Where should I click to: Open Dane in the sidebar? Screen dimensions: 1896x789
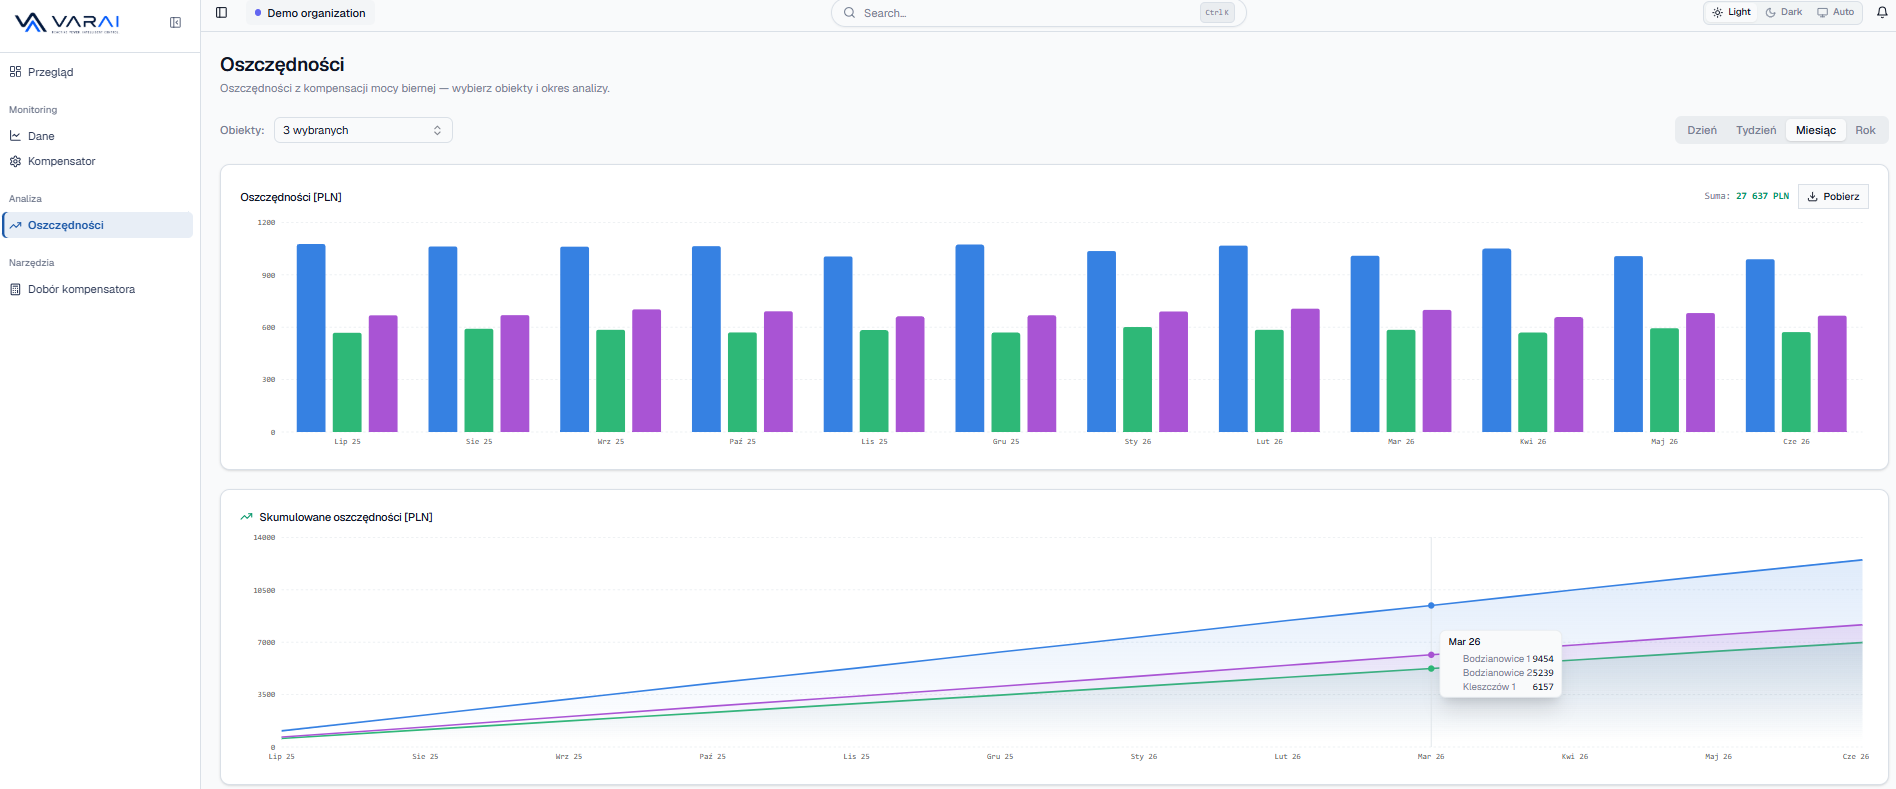[x=97, y=136]
